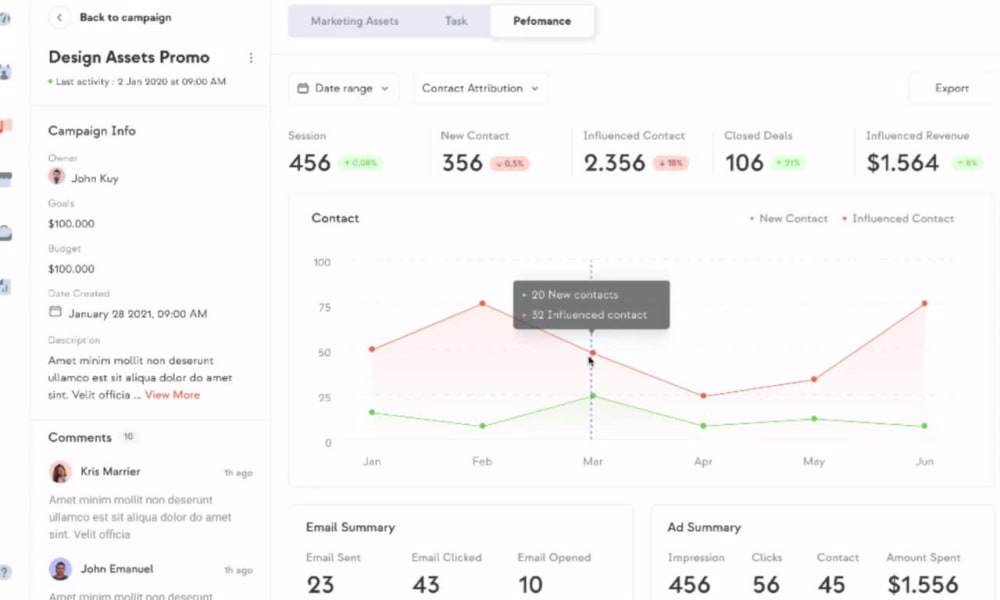
Task: Click the red 18% Influenced Contact badge
Action: (671, 163)
